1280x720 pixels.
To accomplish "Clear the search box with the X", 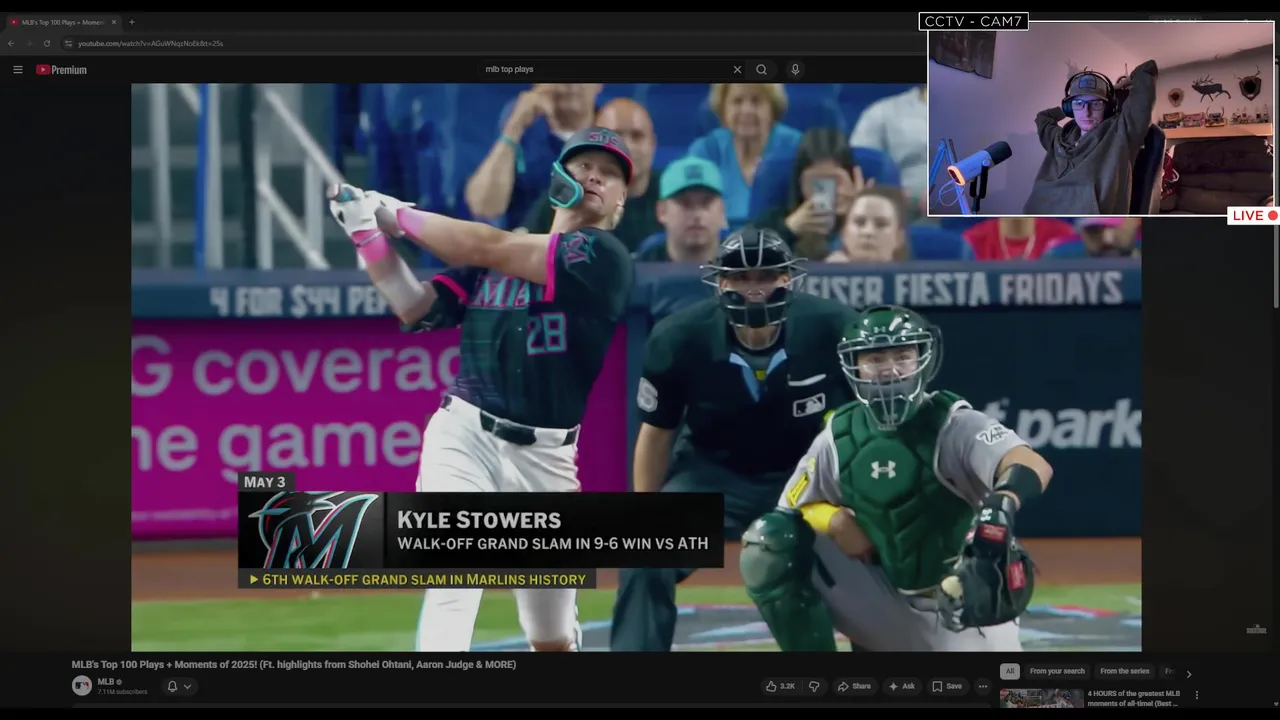I will click(x=737, y=70).
